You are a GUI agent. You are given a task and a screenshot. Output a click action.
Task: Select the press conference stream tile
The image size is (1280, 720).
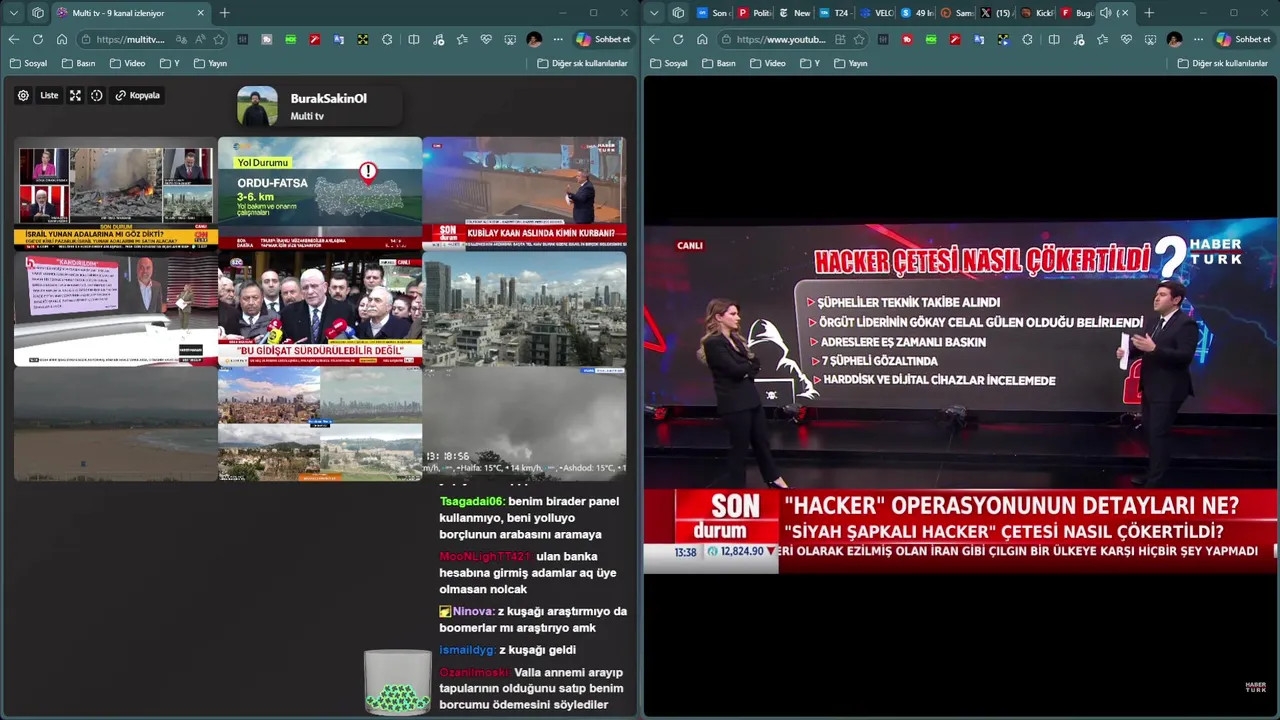(320, 308)
